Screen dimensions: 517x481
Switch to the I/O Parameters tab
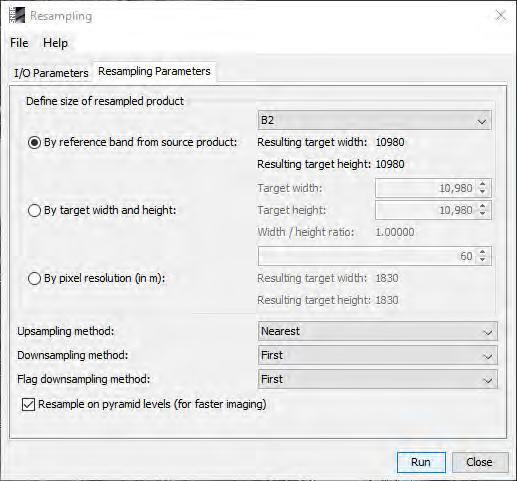click(51, 73)
